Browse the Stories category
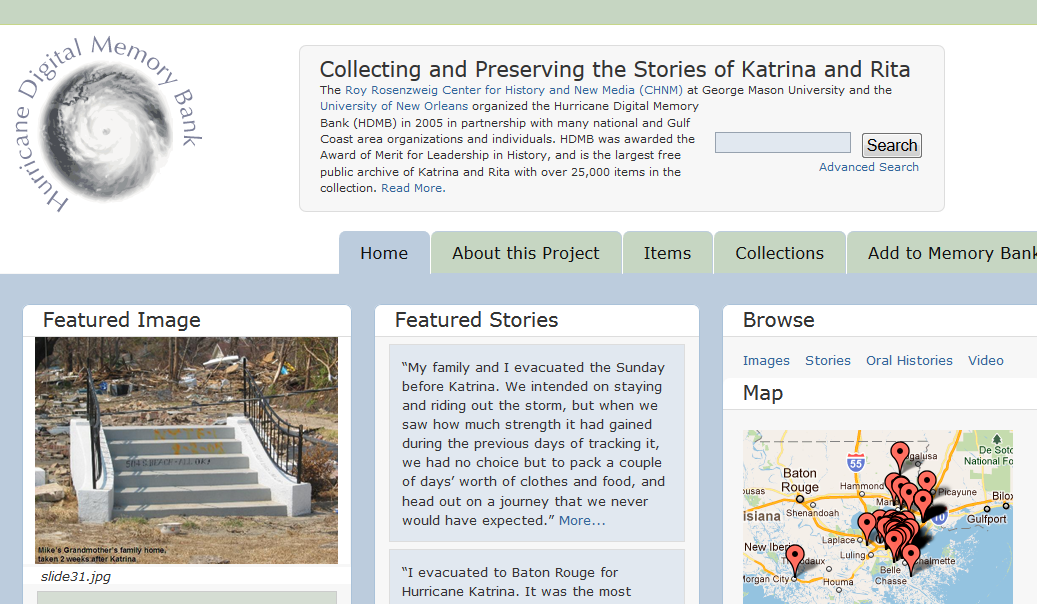 pos(827,361)
